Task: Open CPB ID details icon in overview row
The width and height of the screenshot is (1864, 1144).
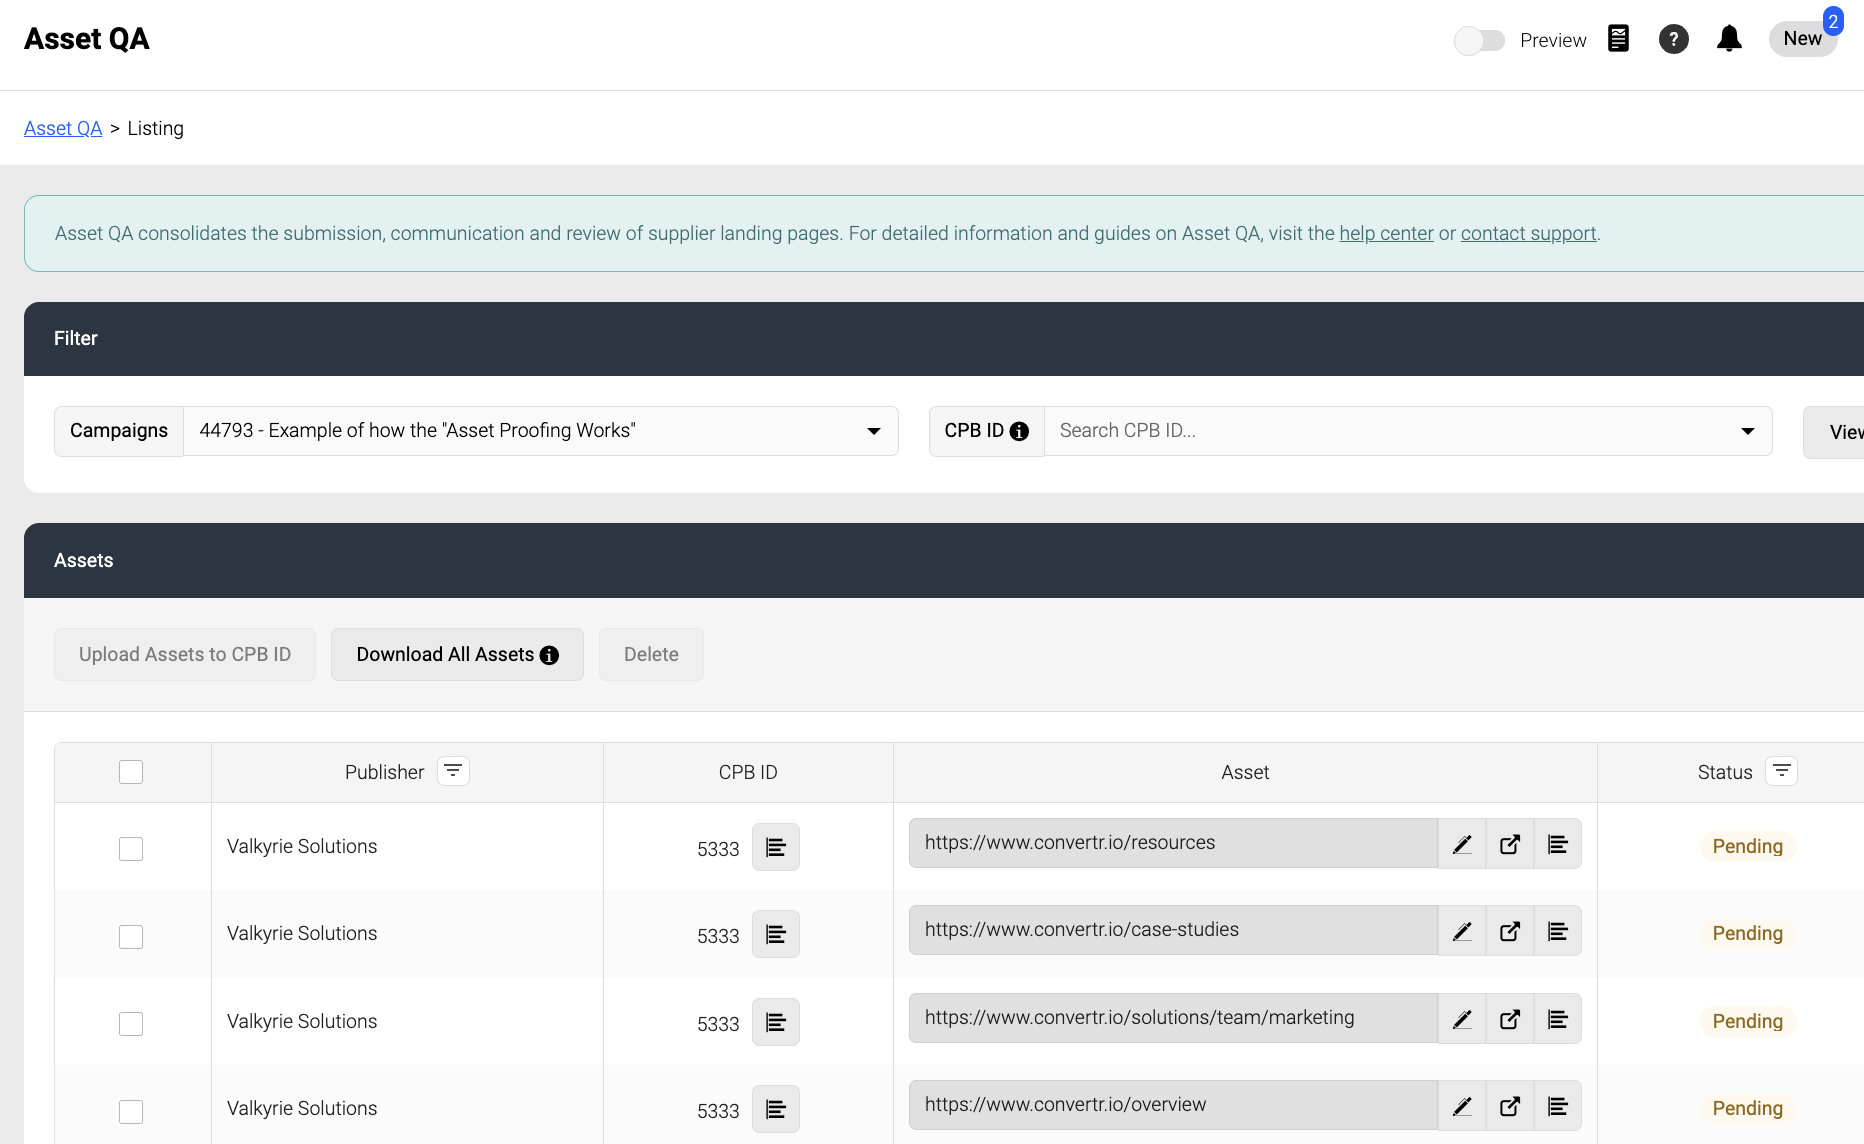Action: coord(776,1109)
